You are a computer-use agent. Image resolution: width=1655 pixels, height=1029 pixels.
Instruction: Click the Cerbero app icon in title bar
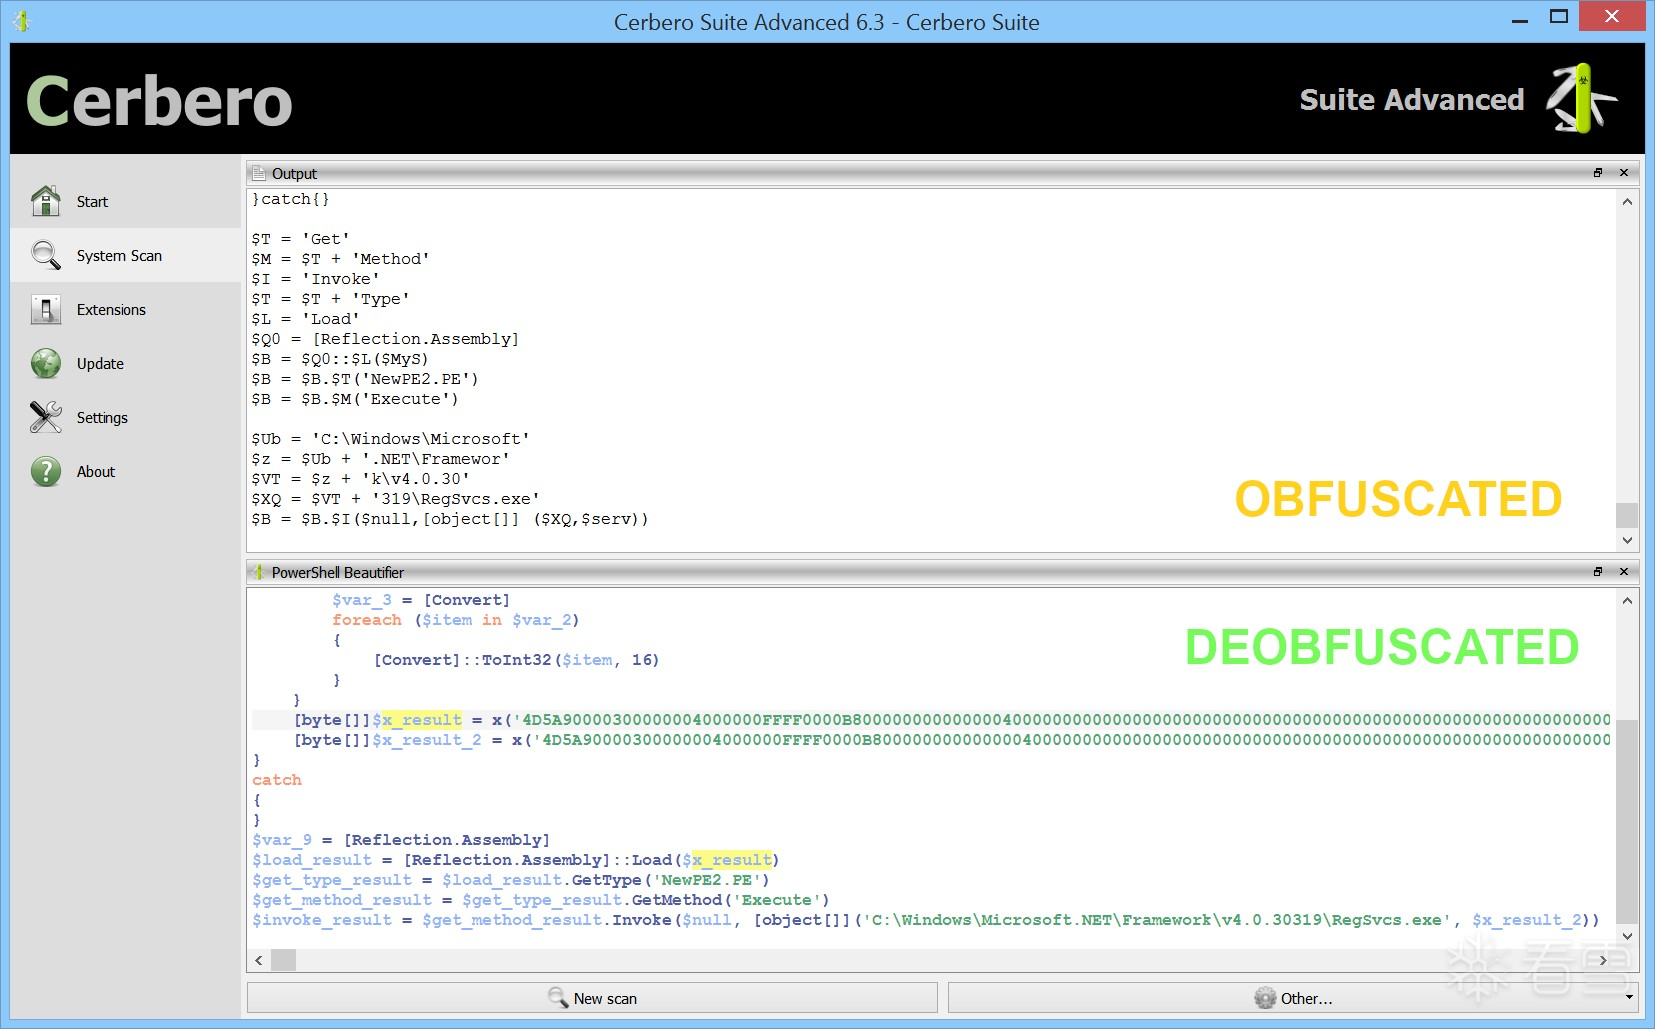21,20
